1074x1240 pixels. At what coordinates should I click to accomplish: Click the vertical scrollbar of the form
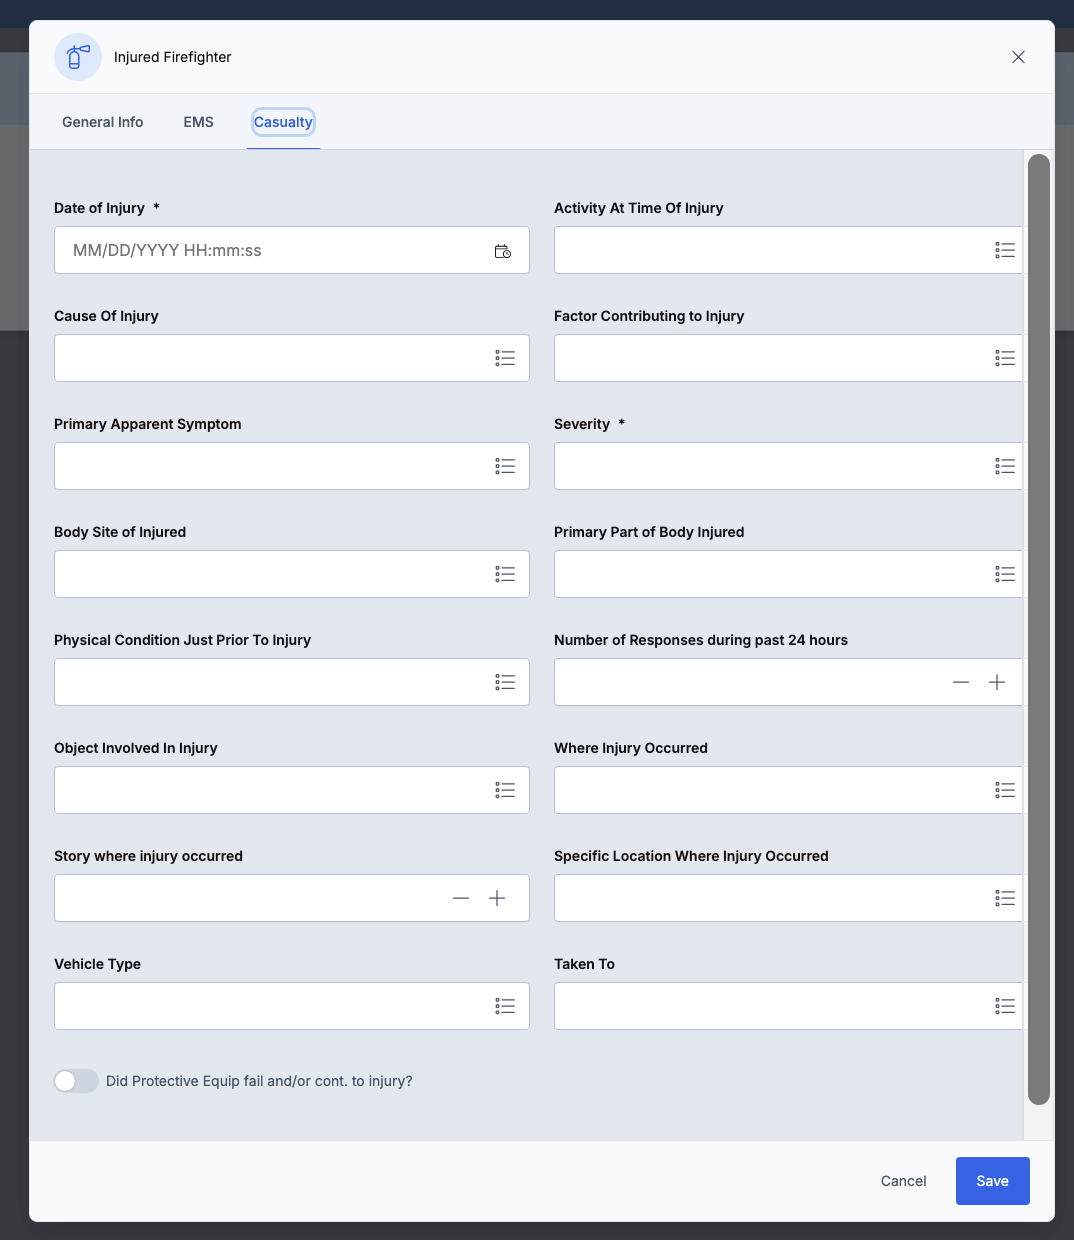click(1039, 629)
